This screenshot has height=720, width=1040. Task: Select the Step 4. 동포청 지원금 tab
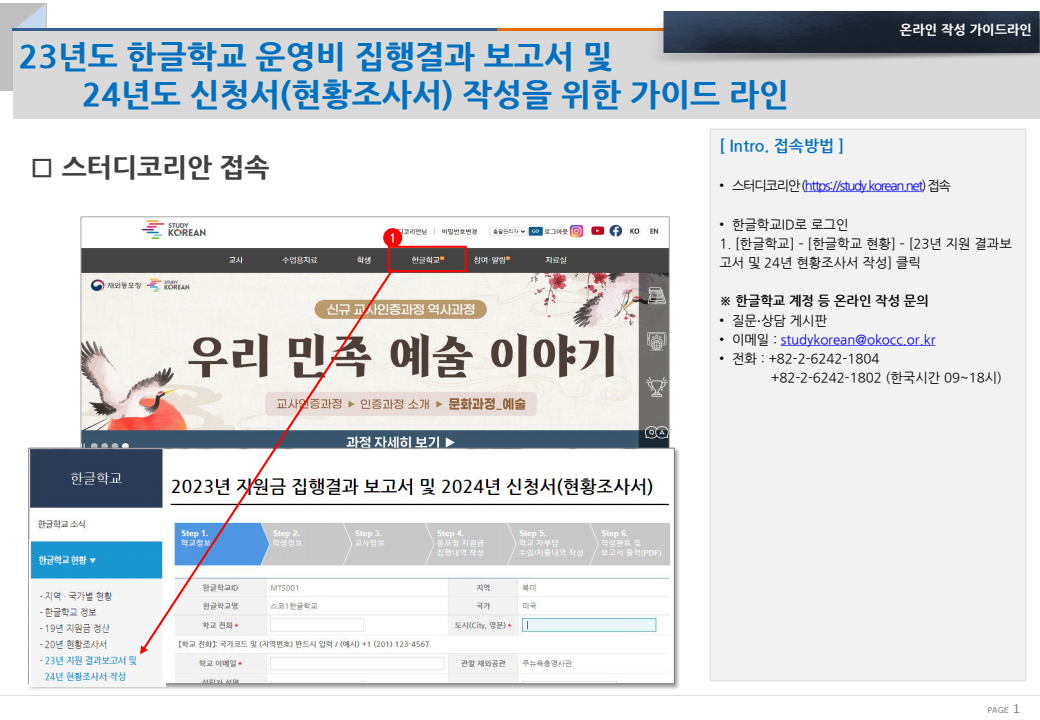tap(470, 543)
